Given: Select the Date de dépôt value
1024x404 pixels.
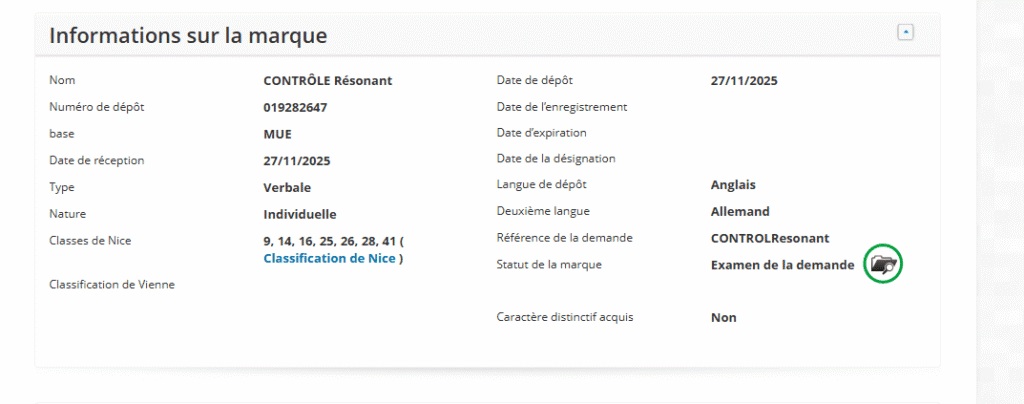Looking at the screenshot, I should click(744, 81).
